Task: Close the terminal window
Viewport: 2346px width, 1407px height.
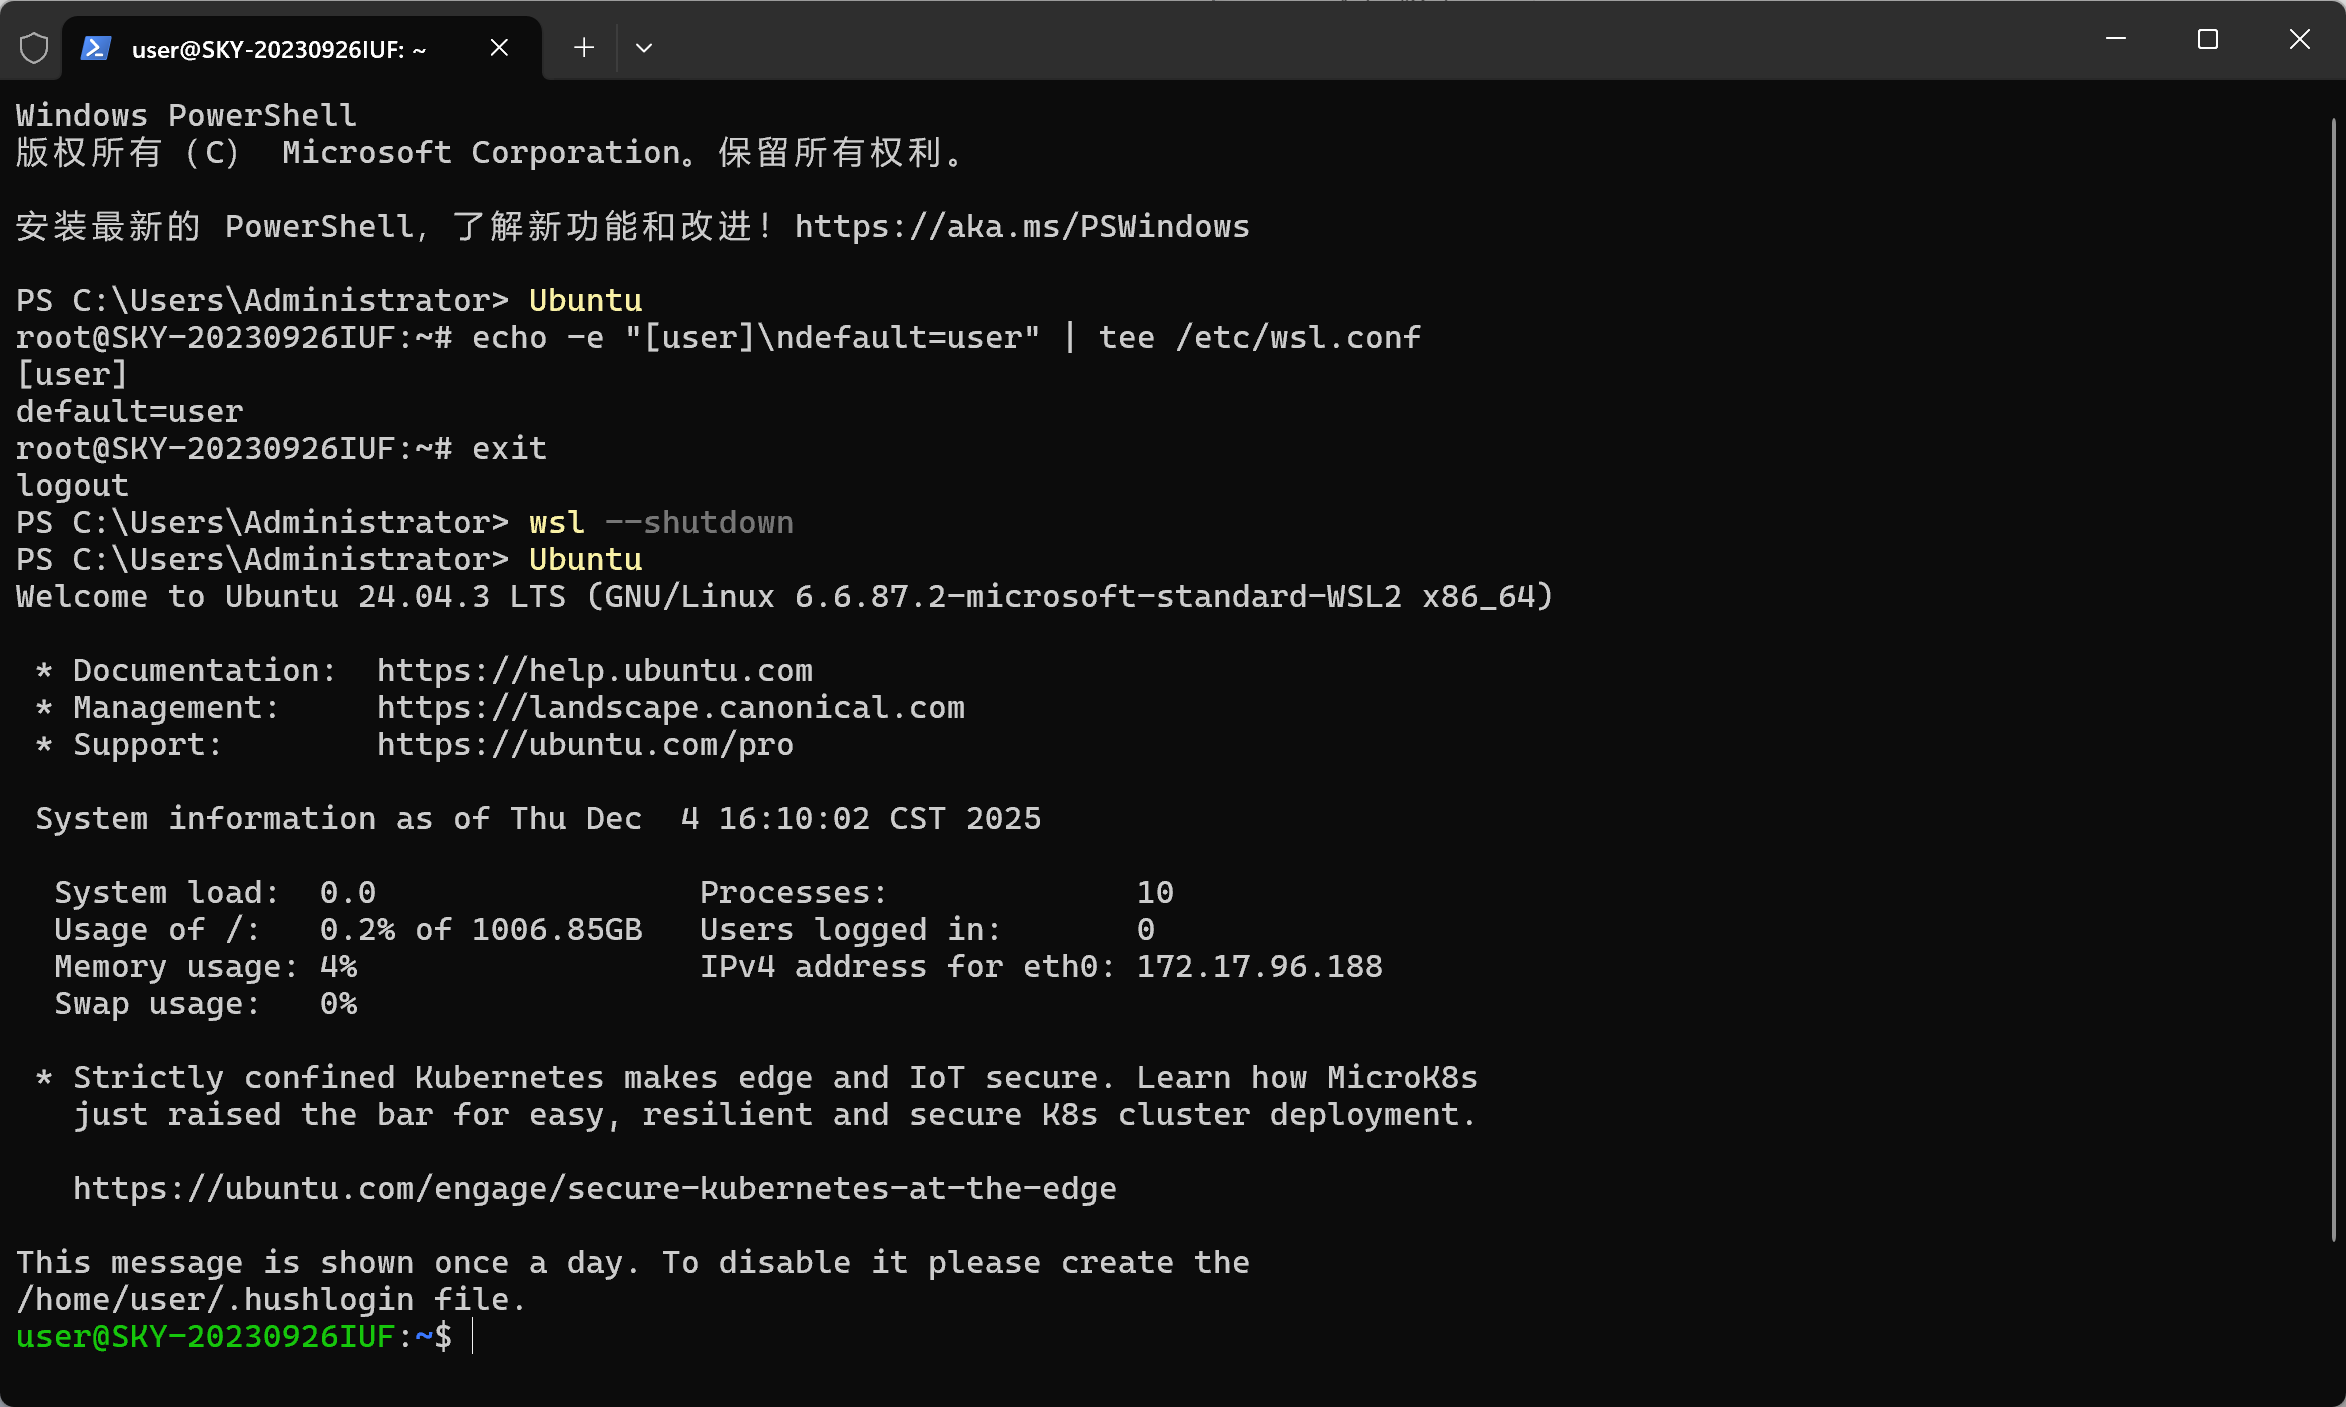Action: pyautogui.click(x=2300, y=39)
